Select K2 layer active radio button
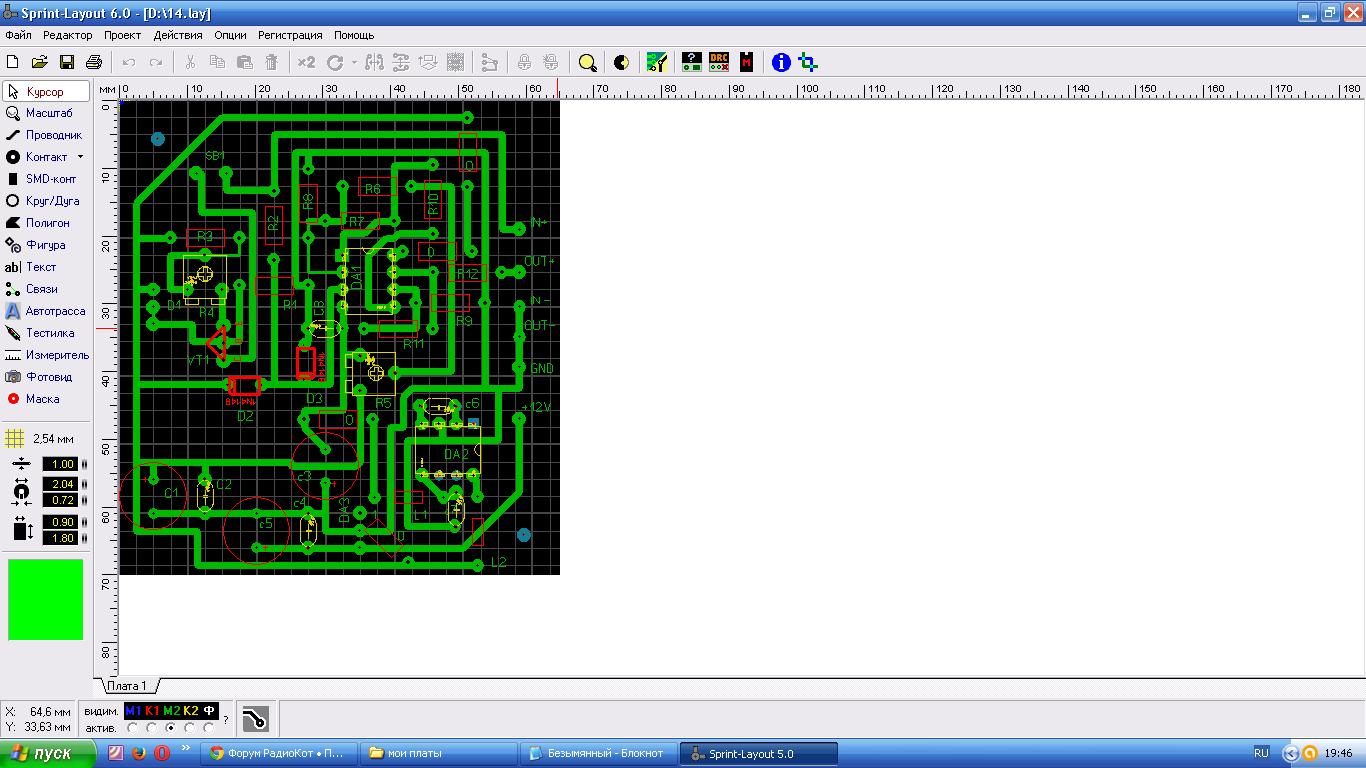Screen dimensions: 1366x768 coord(190,728)
